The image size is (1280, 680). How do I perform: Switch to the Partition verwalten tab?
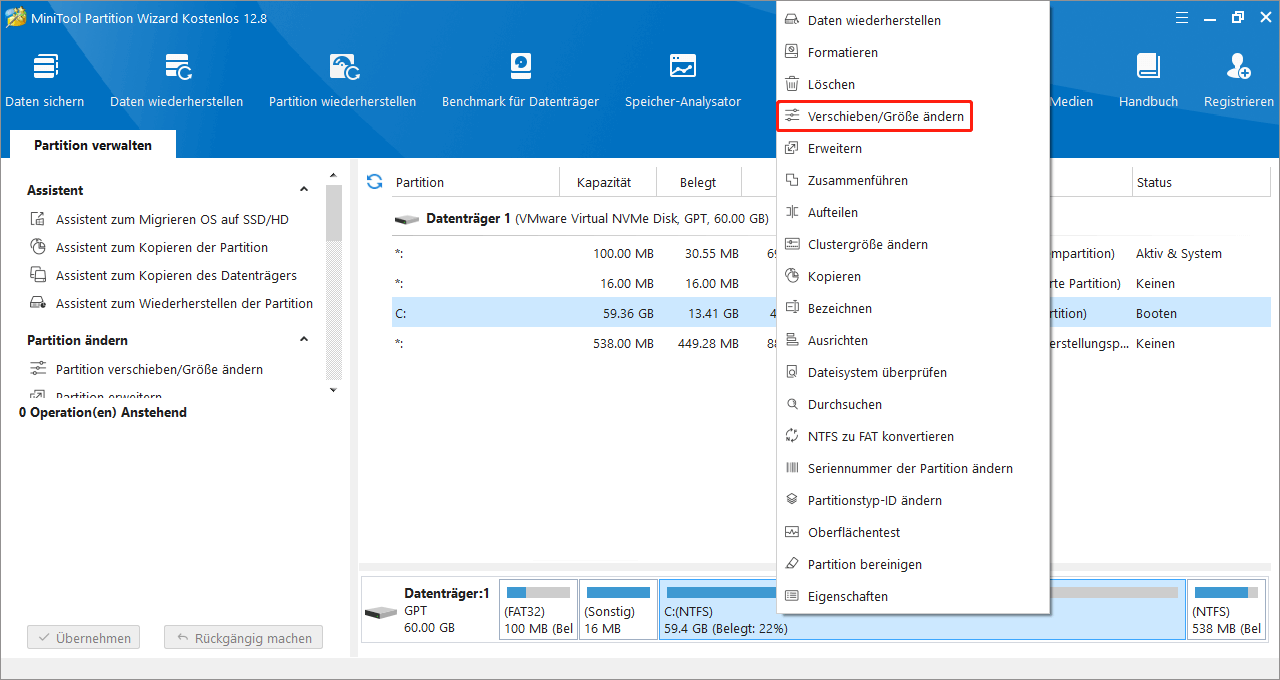tap(93, 145)
